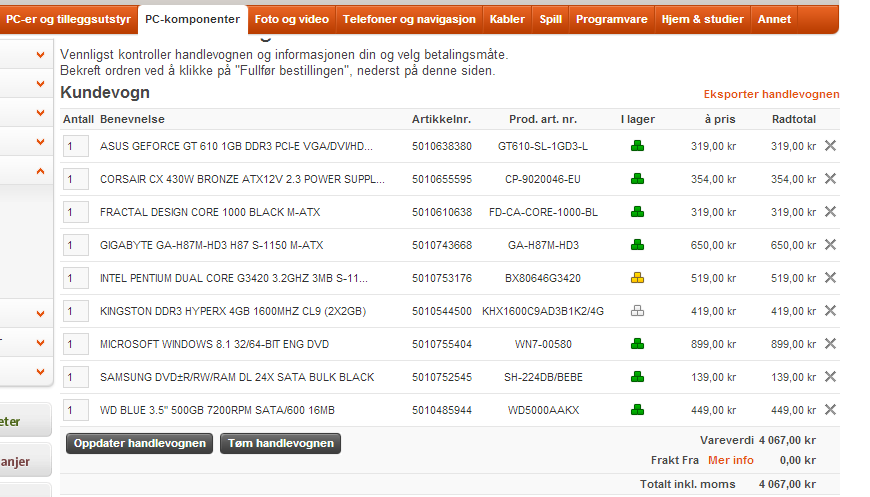Open ASUS GEFORCE GT 610 product name
The image size is (870, 497).
pyautogui.click(x=236, y=146)
